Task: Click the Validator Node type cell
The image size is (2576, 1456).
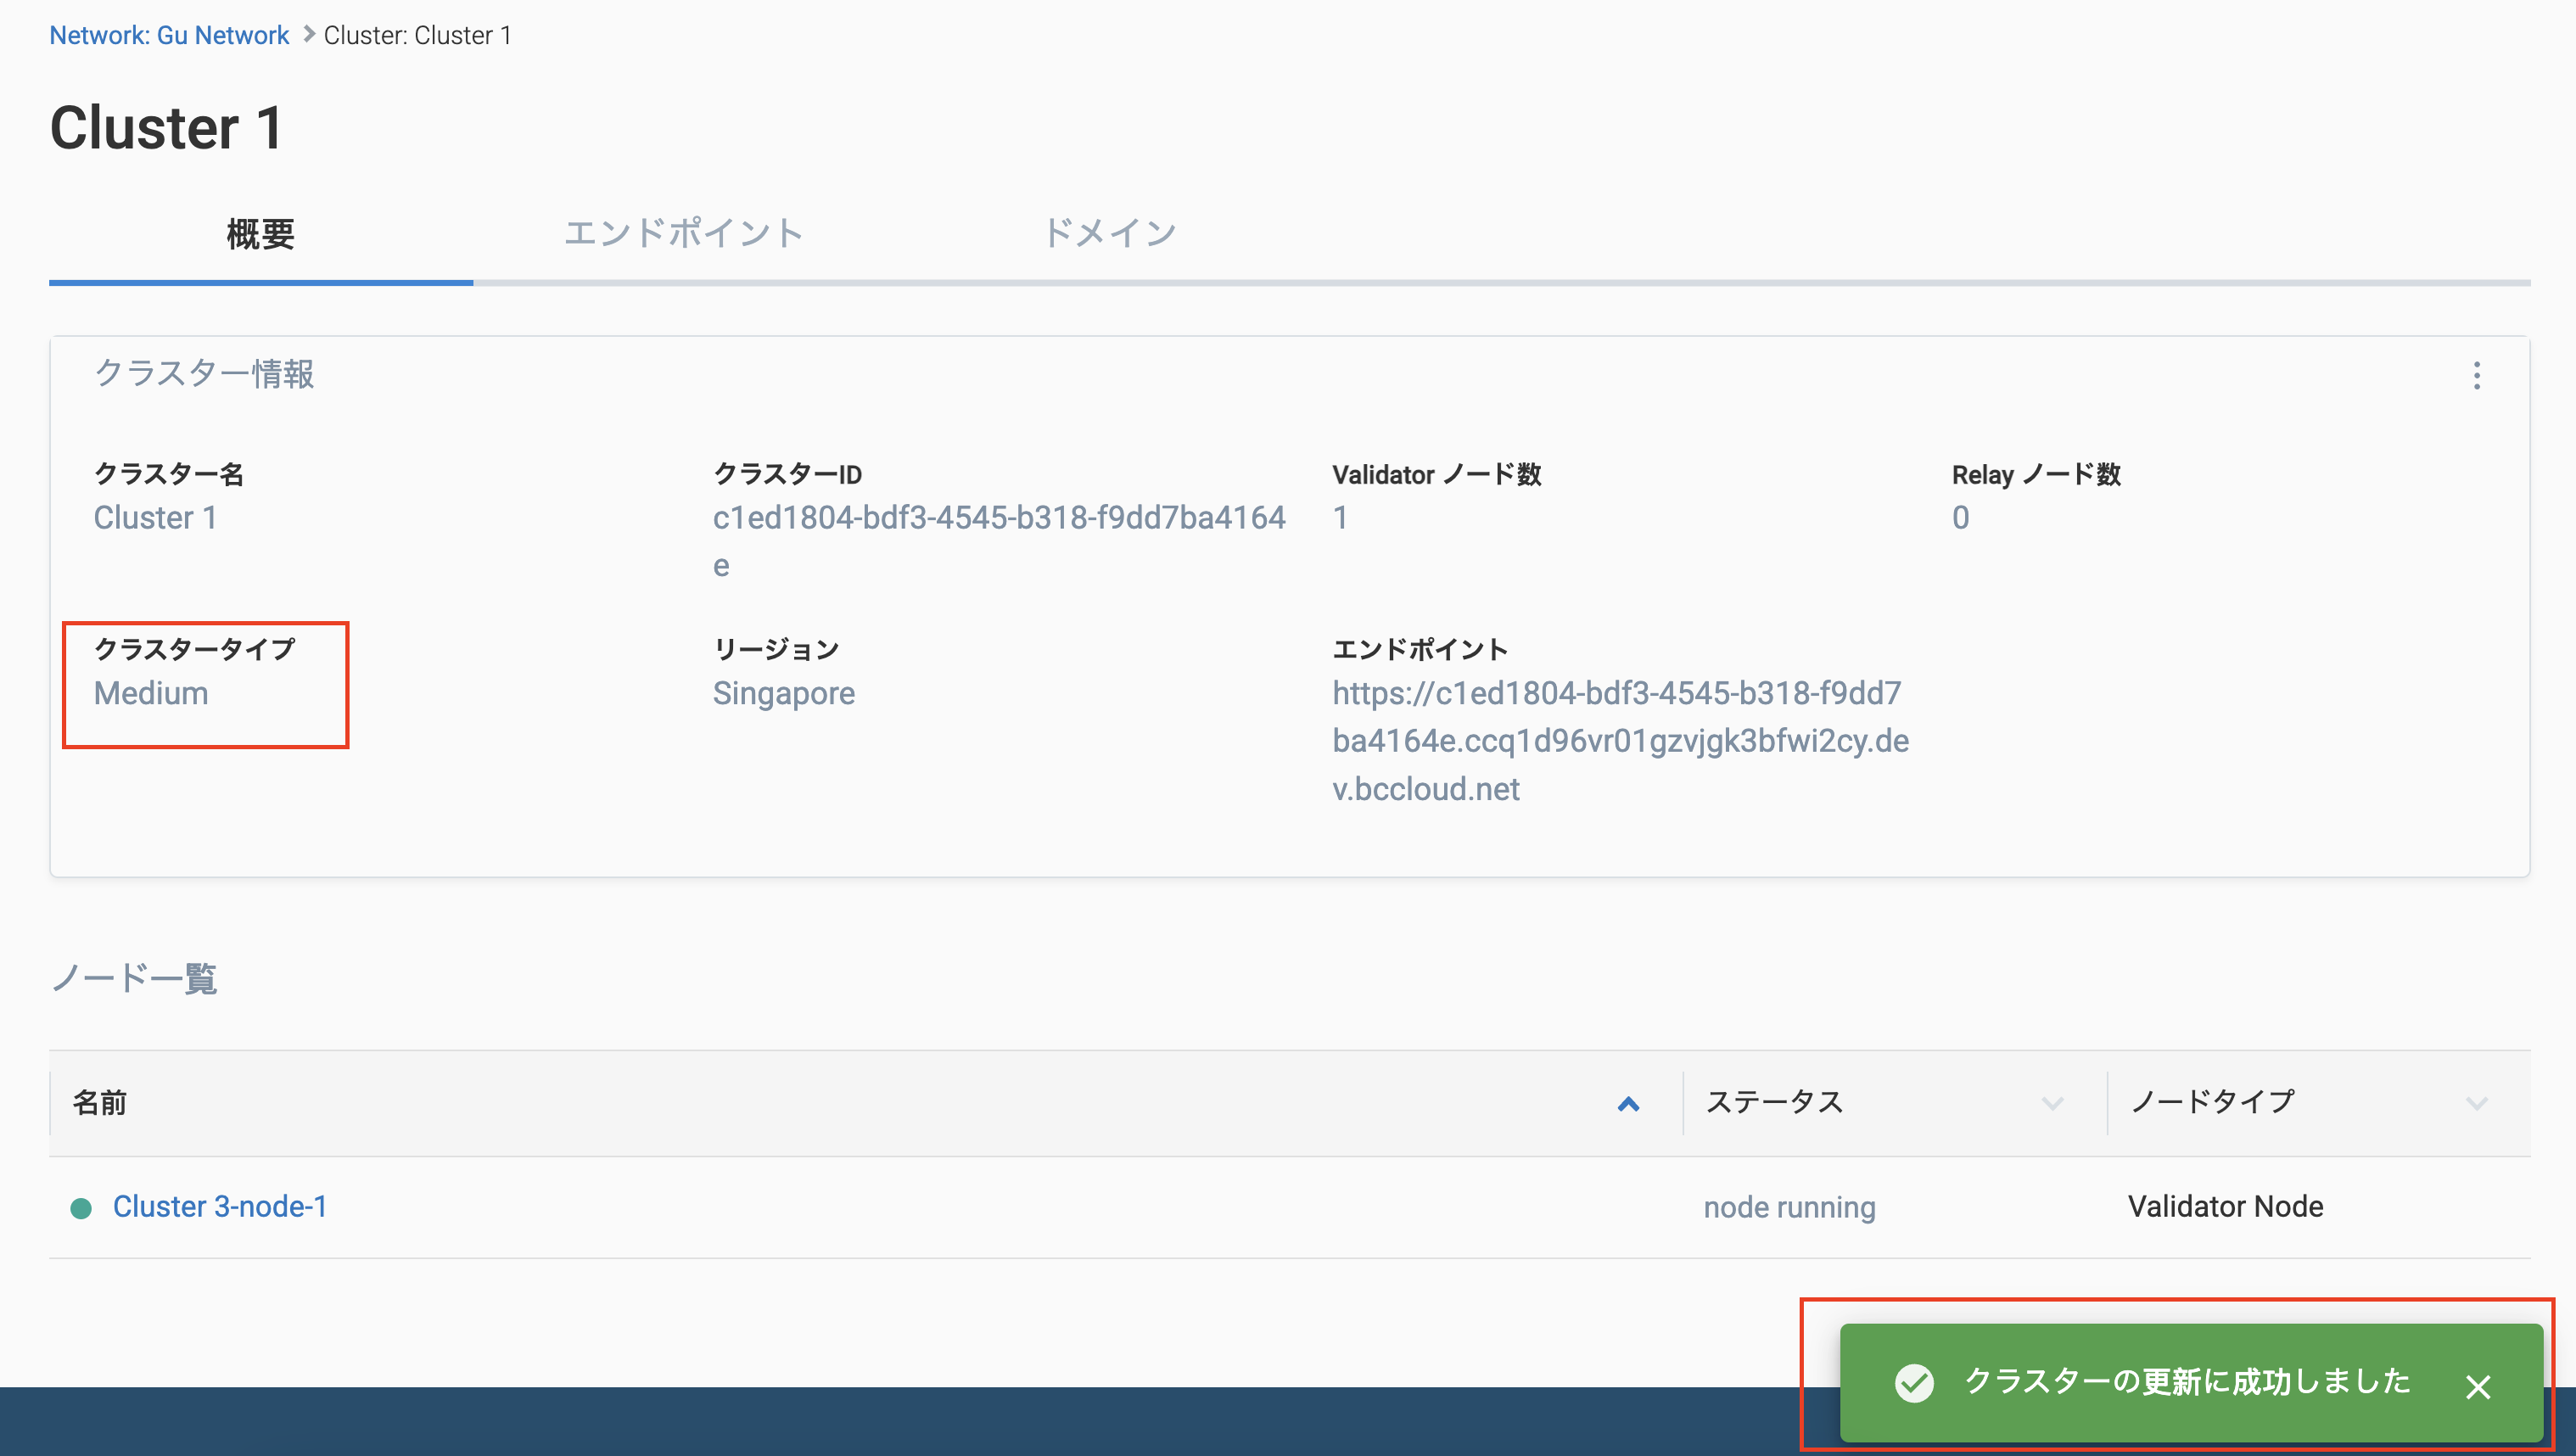Action: [2225, 1206]
